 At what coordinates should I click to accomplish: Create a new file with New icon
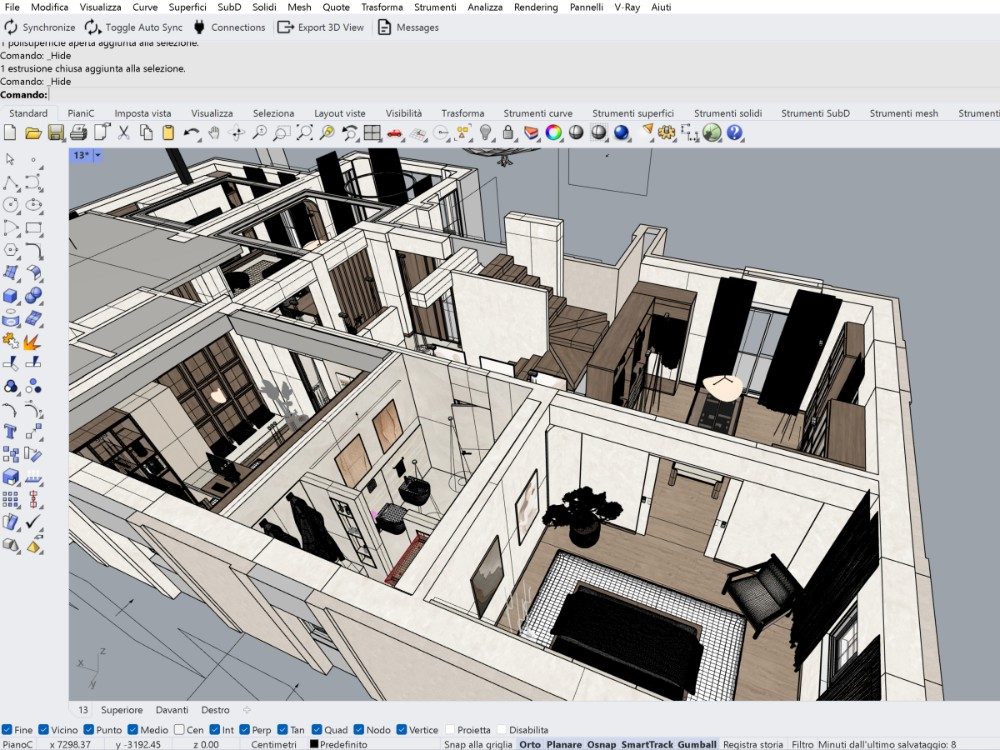coord(10,133)
